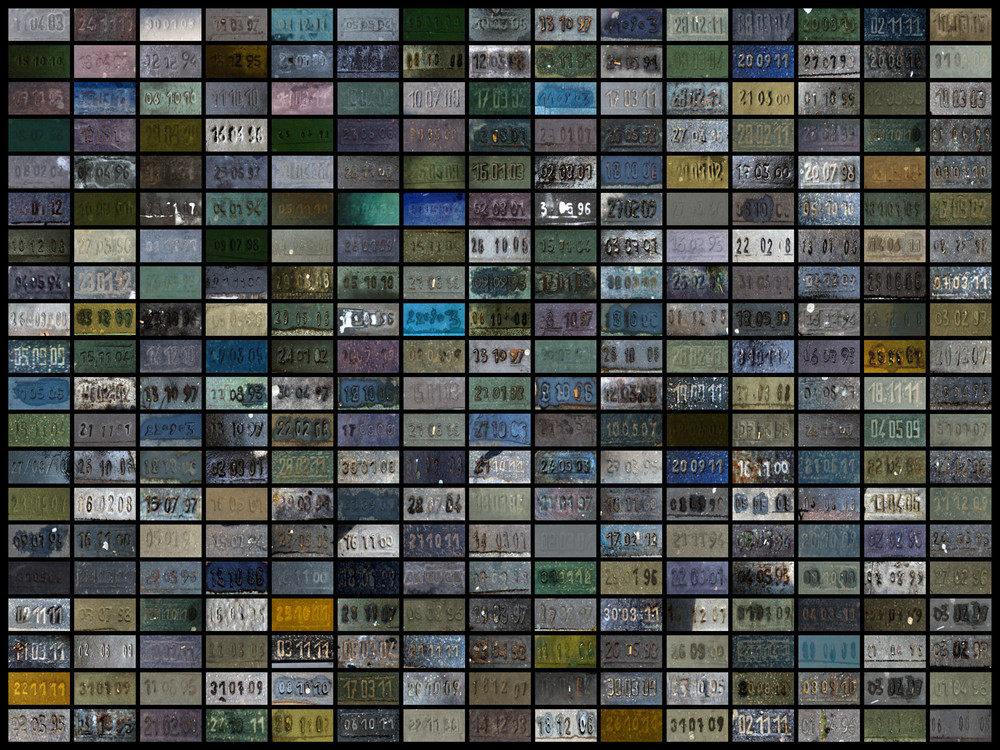This screenshot has width=1000, height=750.
Task: Click the dark thumbnail with white 05 96 digits
Action: pos(565,209)
